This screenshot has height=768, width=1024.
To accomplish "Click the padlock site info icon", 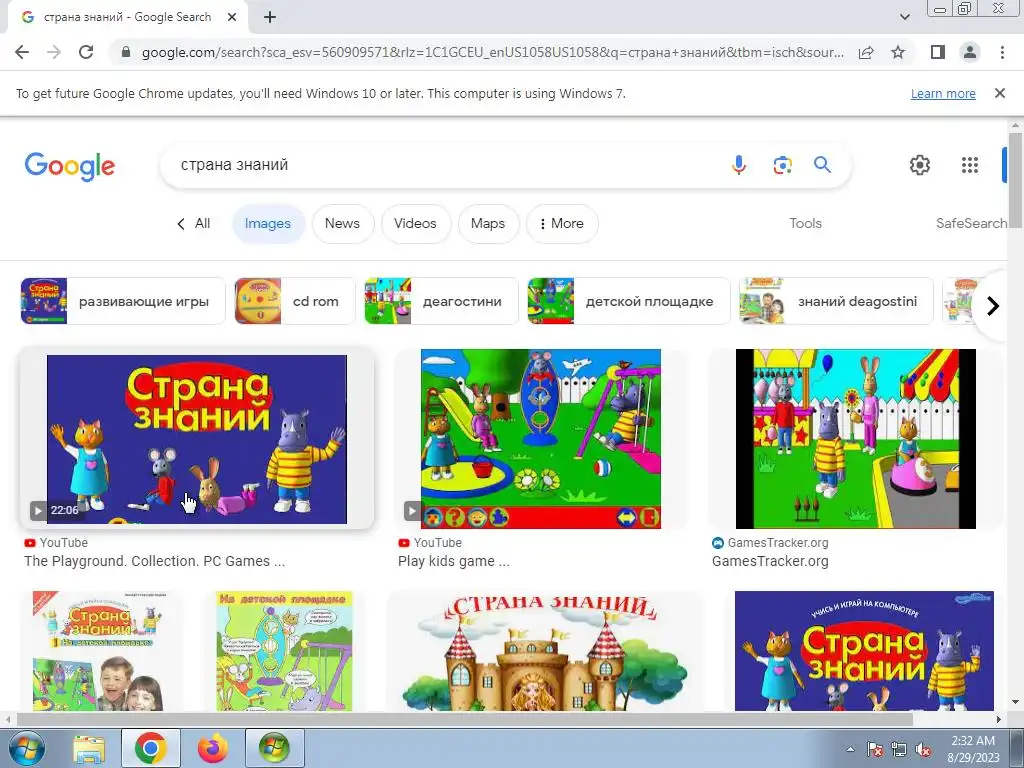I will (126, 52).
